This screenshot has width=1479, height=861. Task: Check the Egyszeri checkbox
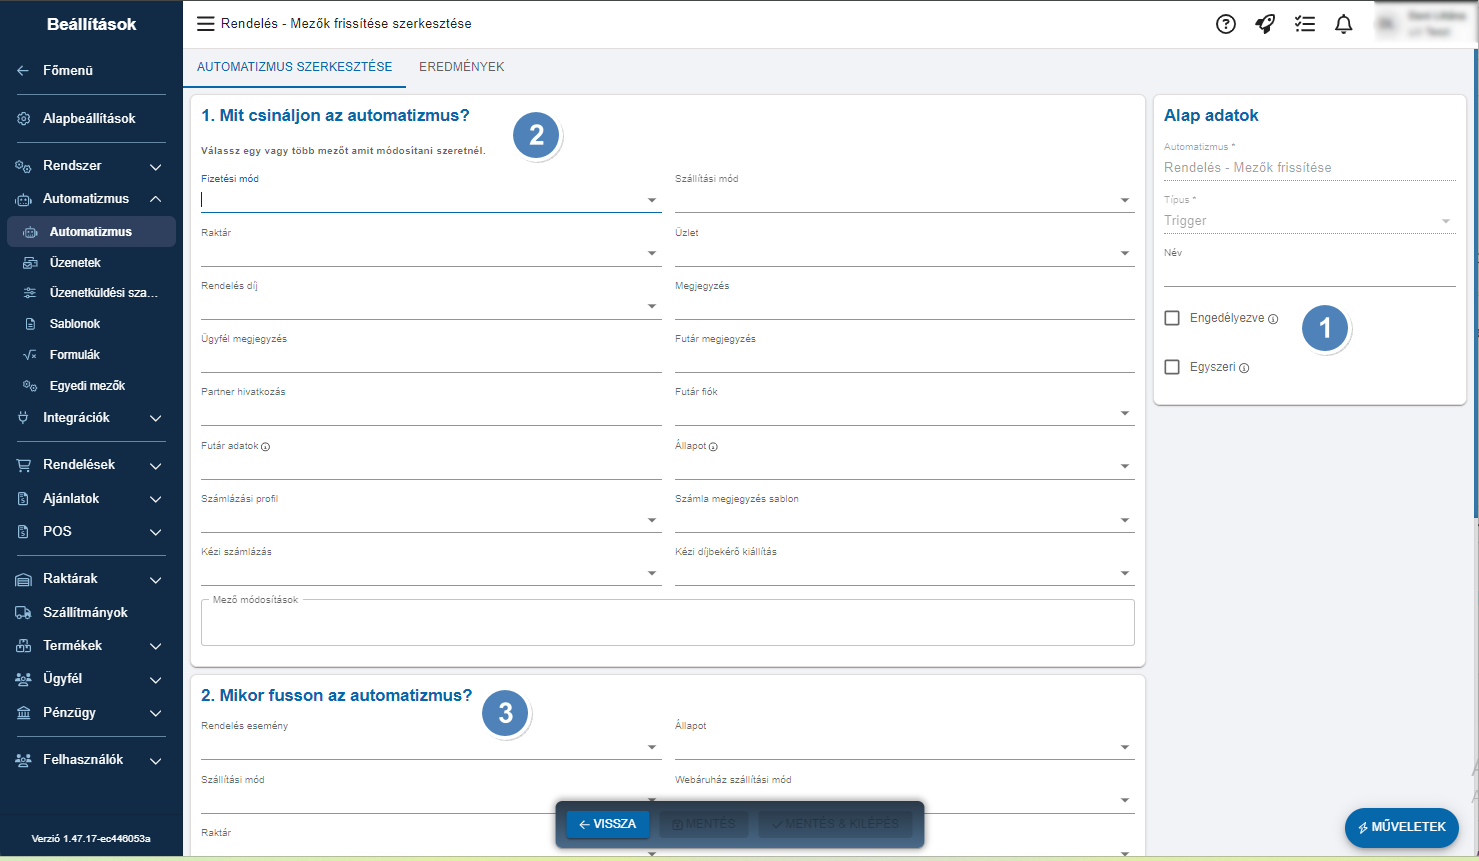[1172, 367]
